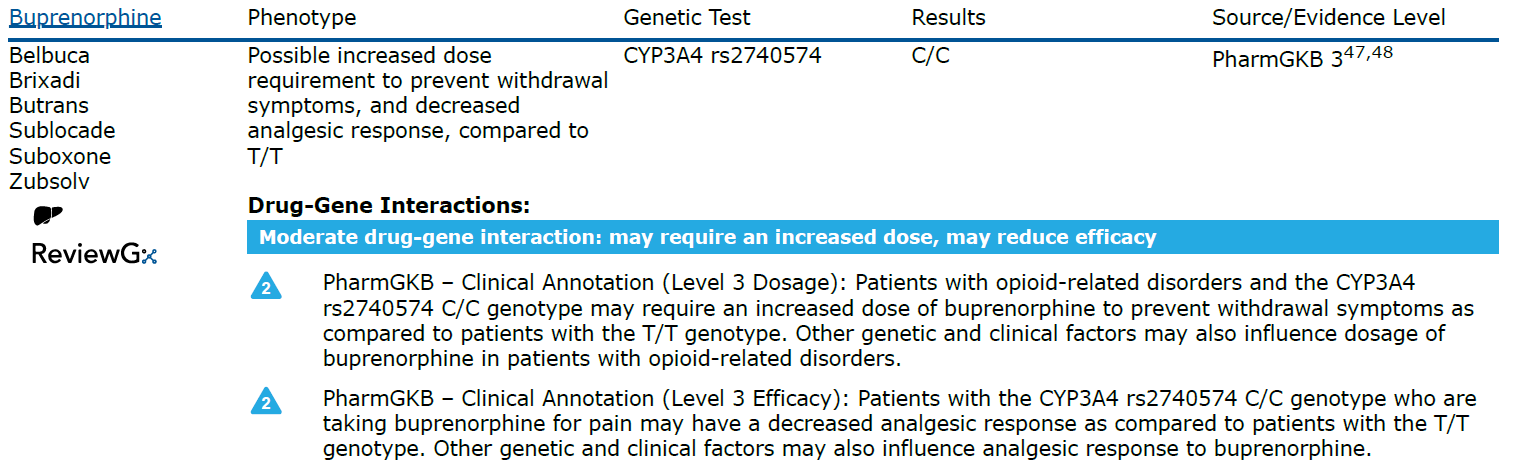Select the Results column header
The image size is (1530, 476).
click(948, 18)
